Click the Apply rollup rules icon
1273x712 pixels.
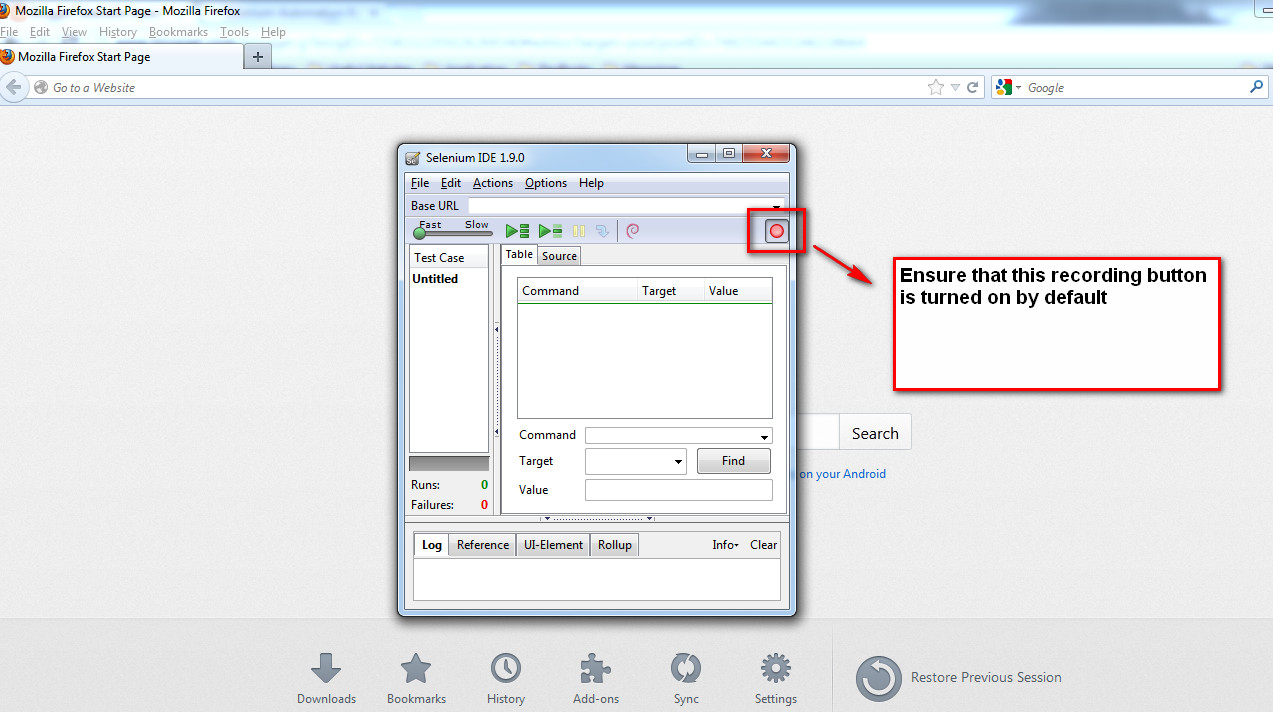632,230
